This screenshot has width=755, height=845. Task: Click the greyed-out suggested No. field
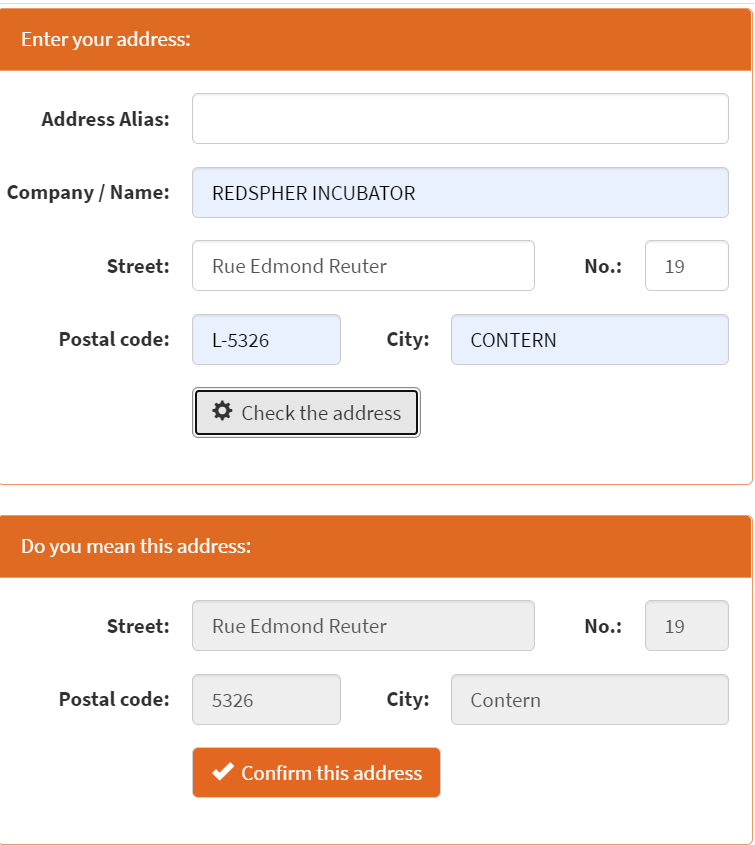pos(687,626)
